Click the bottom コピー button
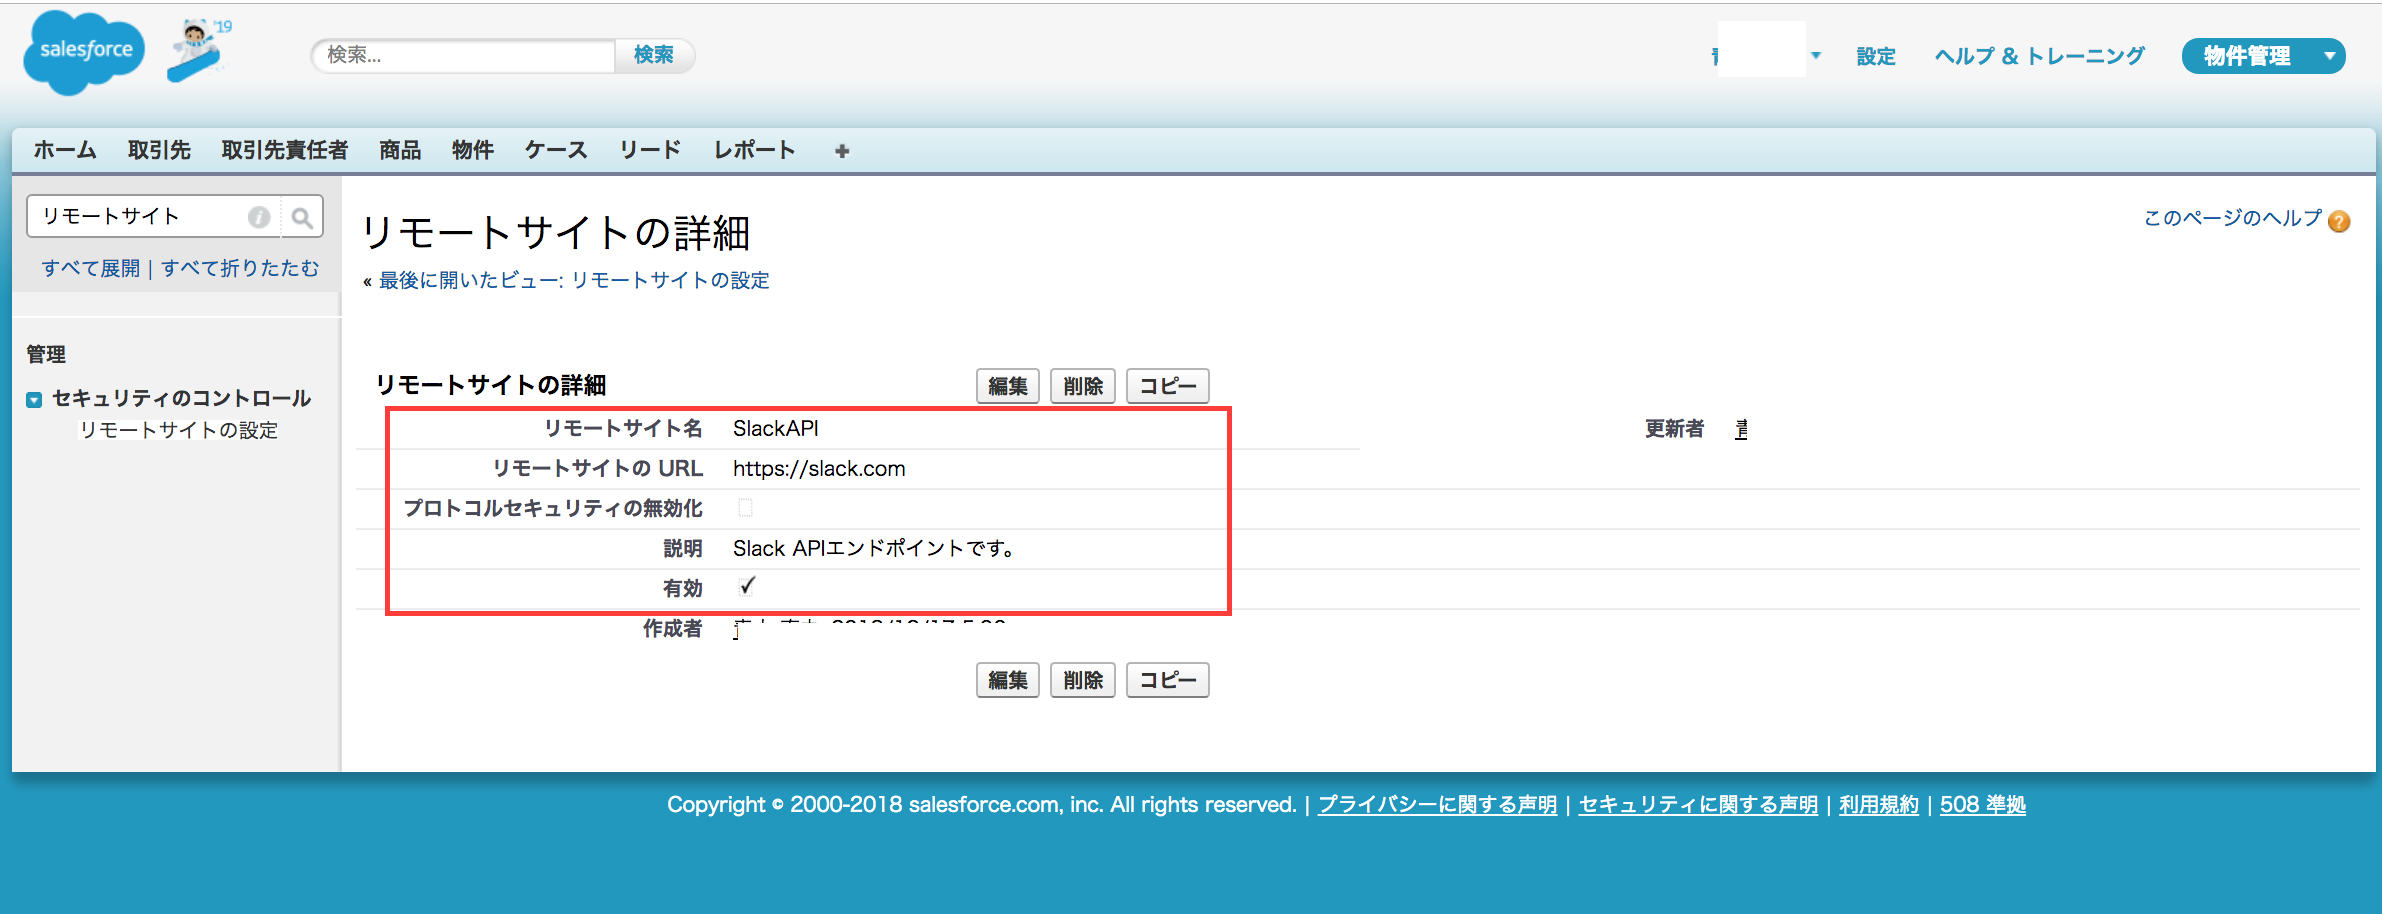The width and height of the screenshot is (2382, 914). point(1168,680)
